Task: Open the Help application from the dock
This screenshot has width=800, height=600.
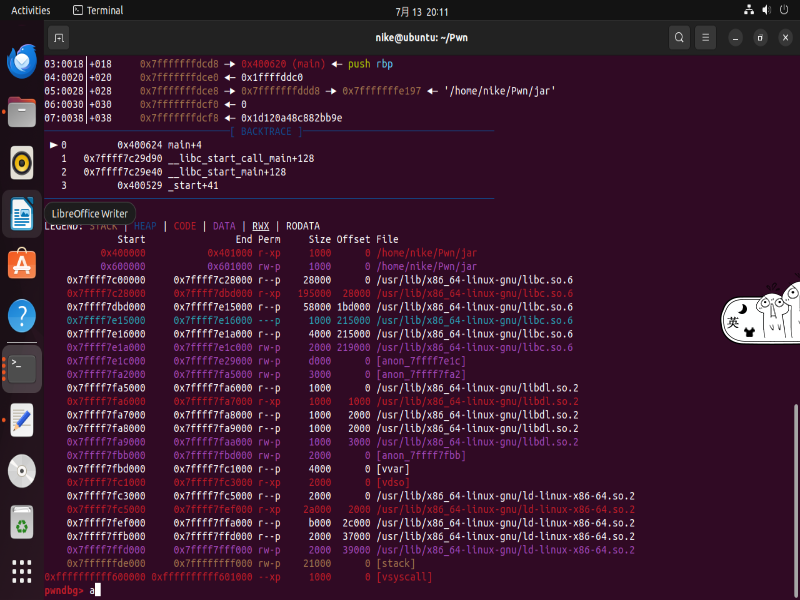Action: coord(22,315)
